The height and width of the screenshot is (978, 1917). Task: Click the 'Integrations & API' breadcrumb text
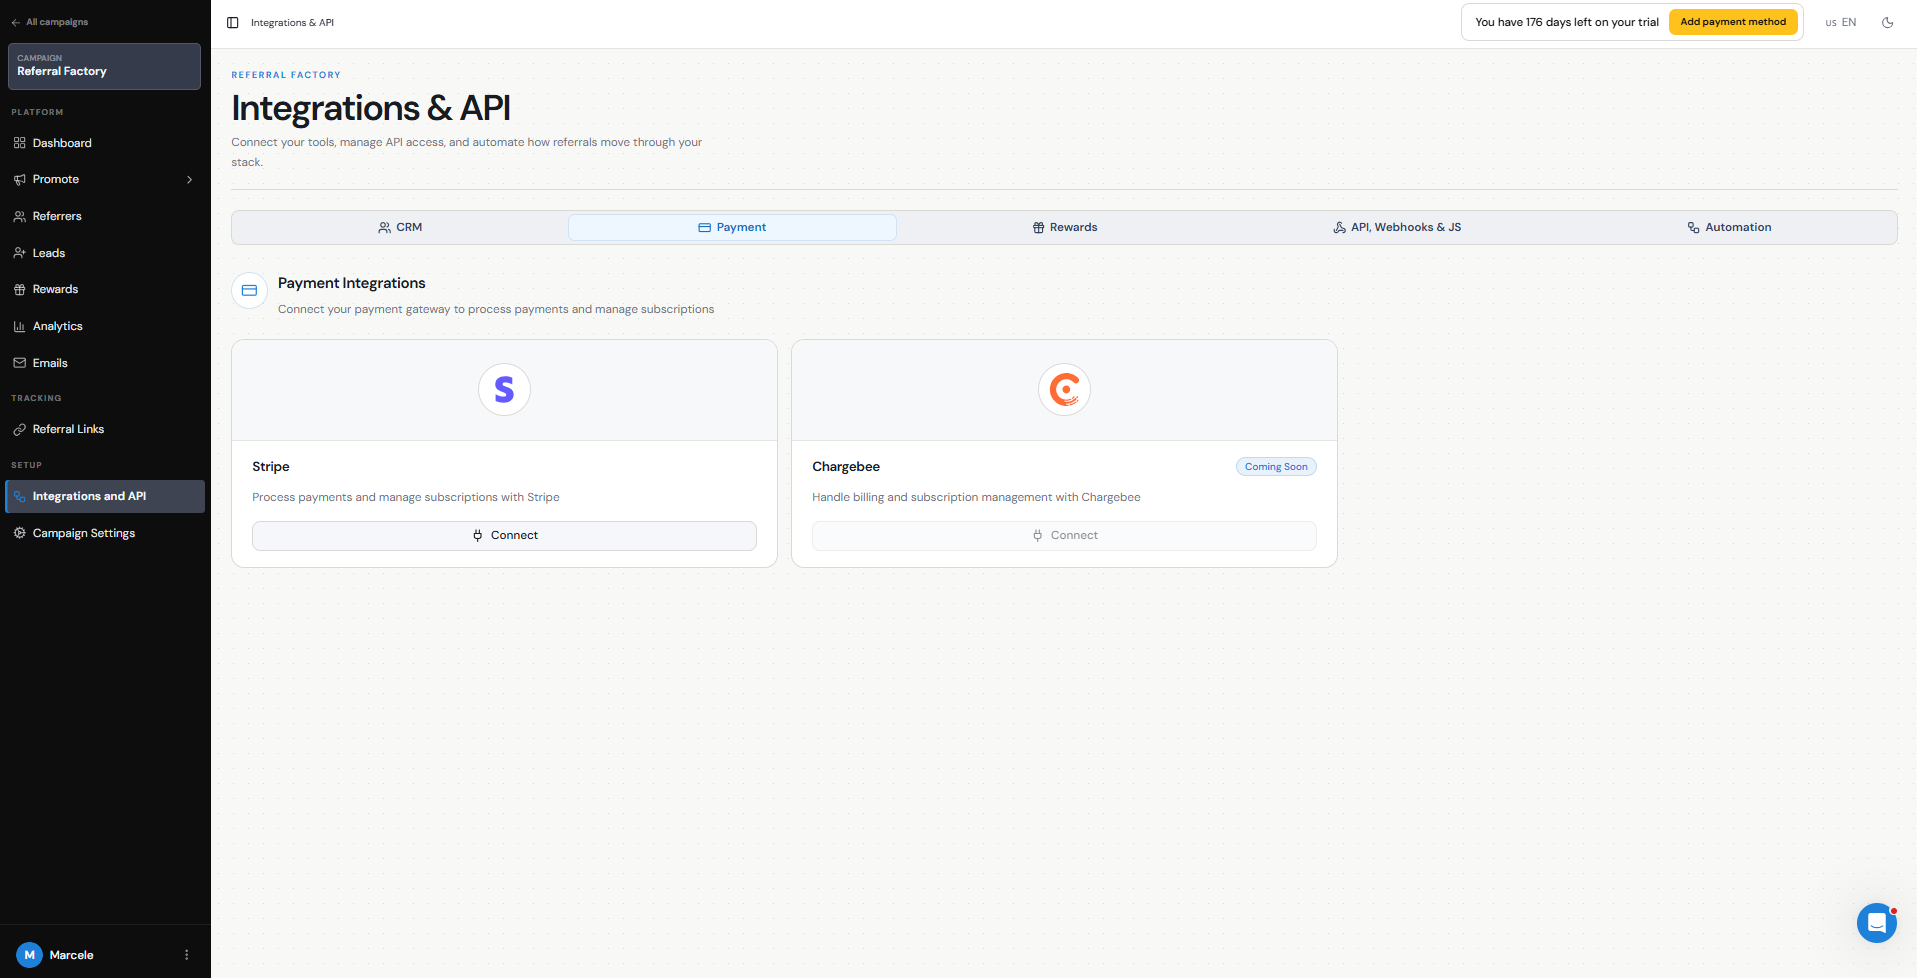pyautogui.click(x=292, y=22)
